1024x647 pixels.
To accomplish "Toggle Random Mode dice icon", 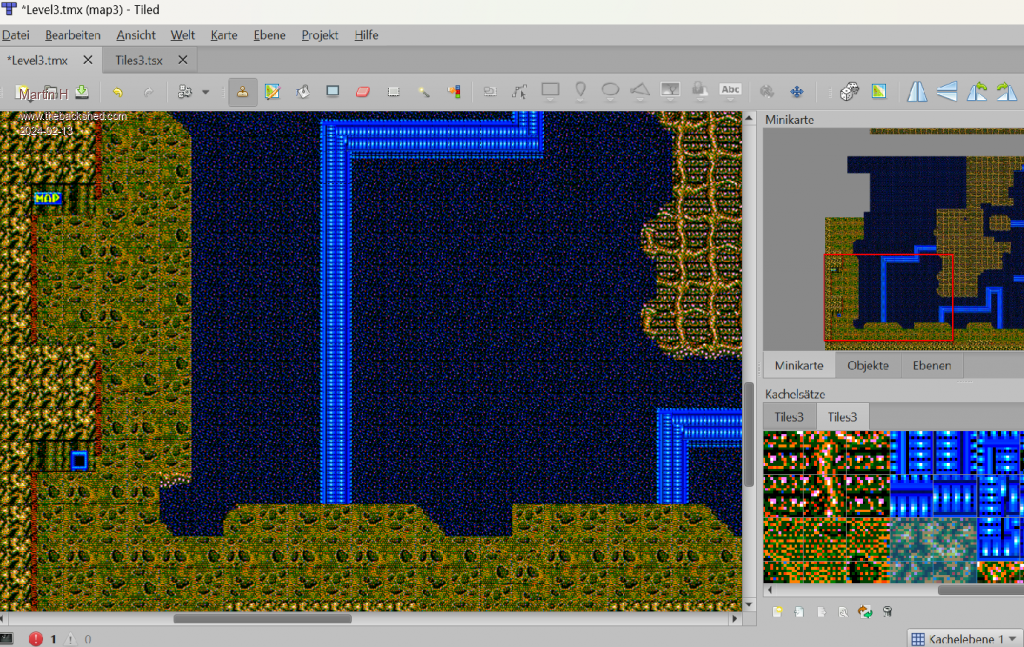I will (848, 92).
